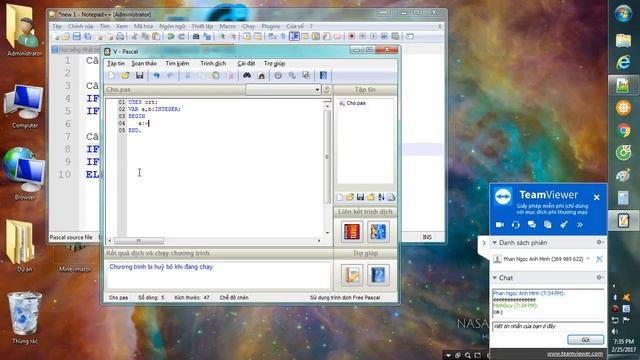Viewport: 640px width, 360px height.
Task: Open the Administrator desktop folder
Action: point(23,30)
